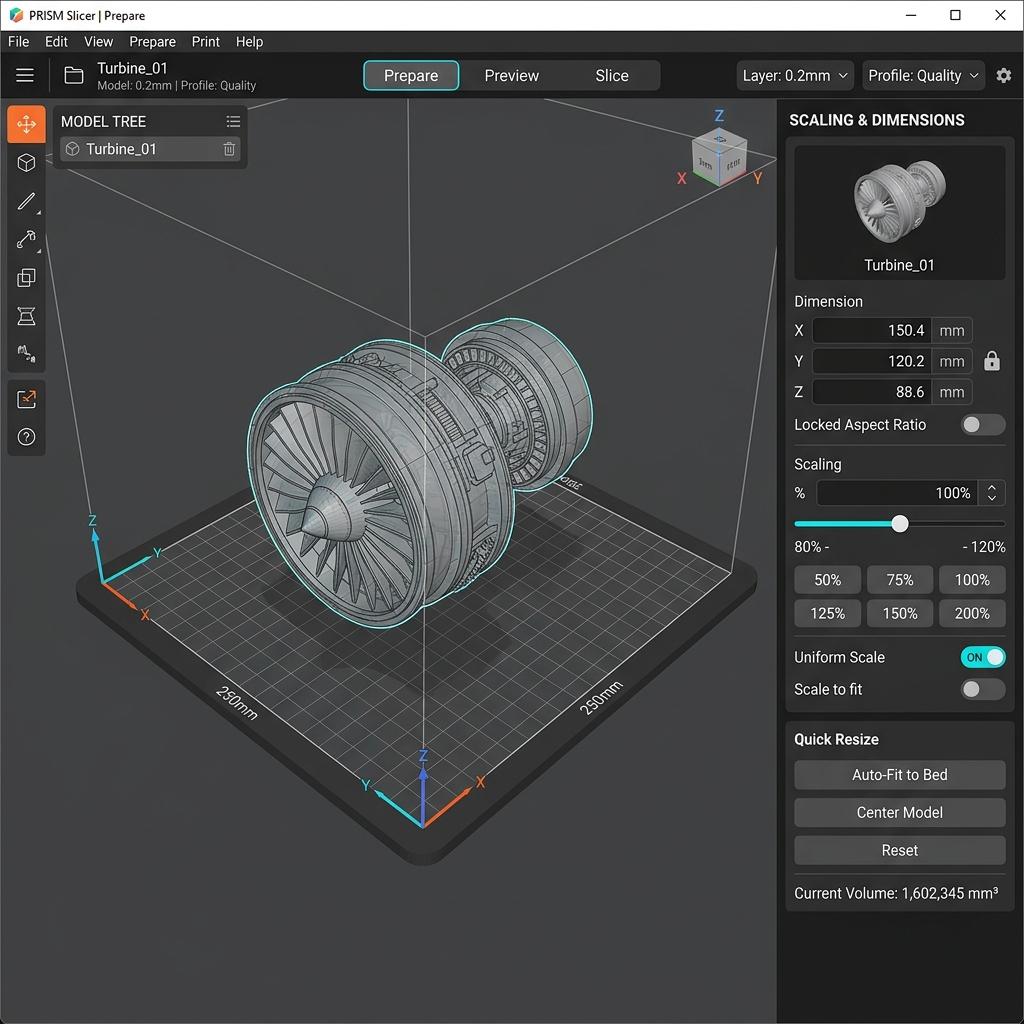Select the 3D cube object tool
This screenshot has width=1024, height=1024.
[26, 163]
